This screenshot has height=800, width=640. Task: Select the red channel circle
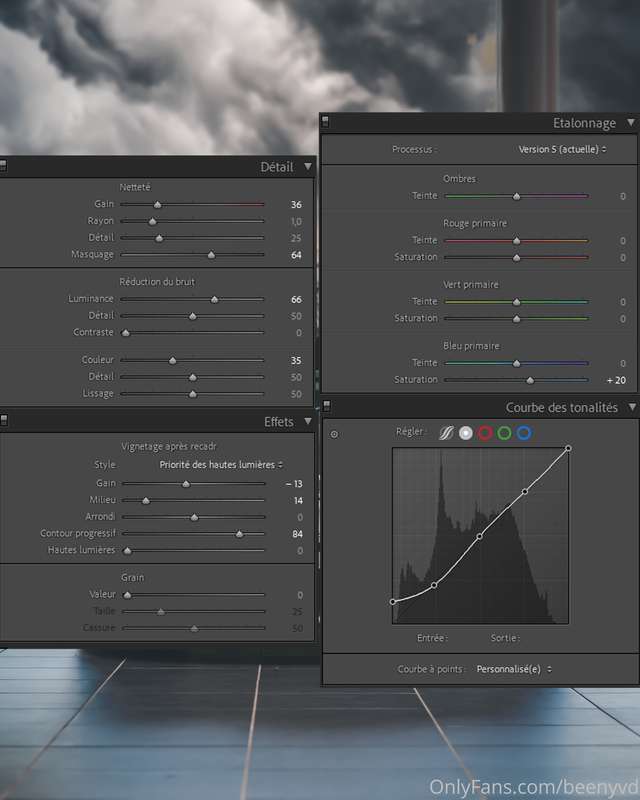(x=485, y=433)
